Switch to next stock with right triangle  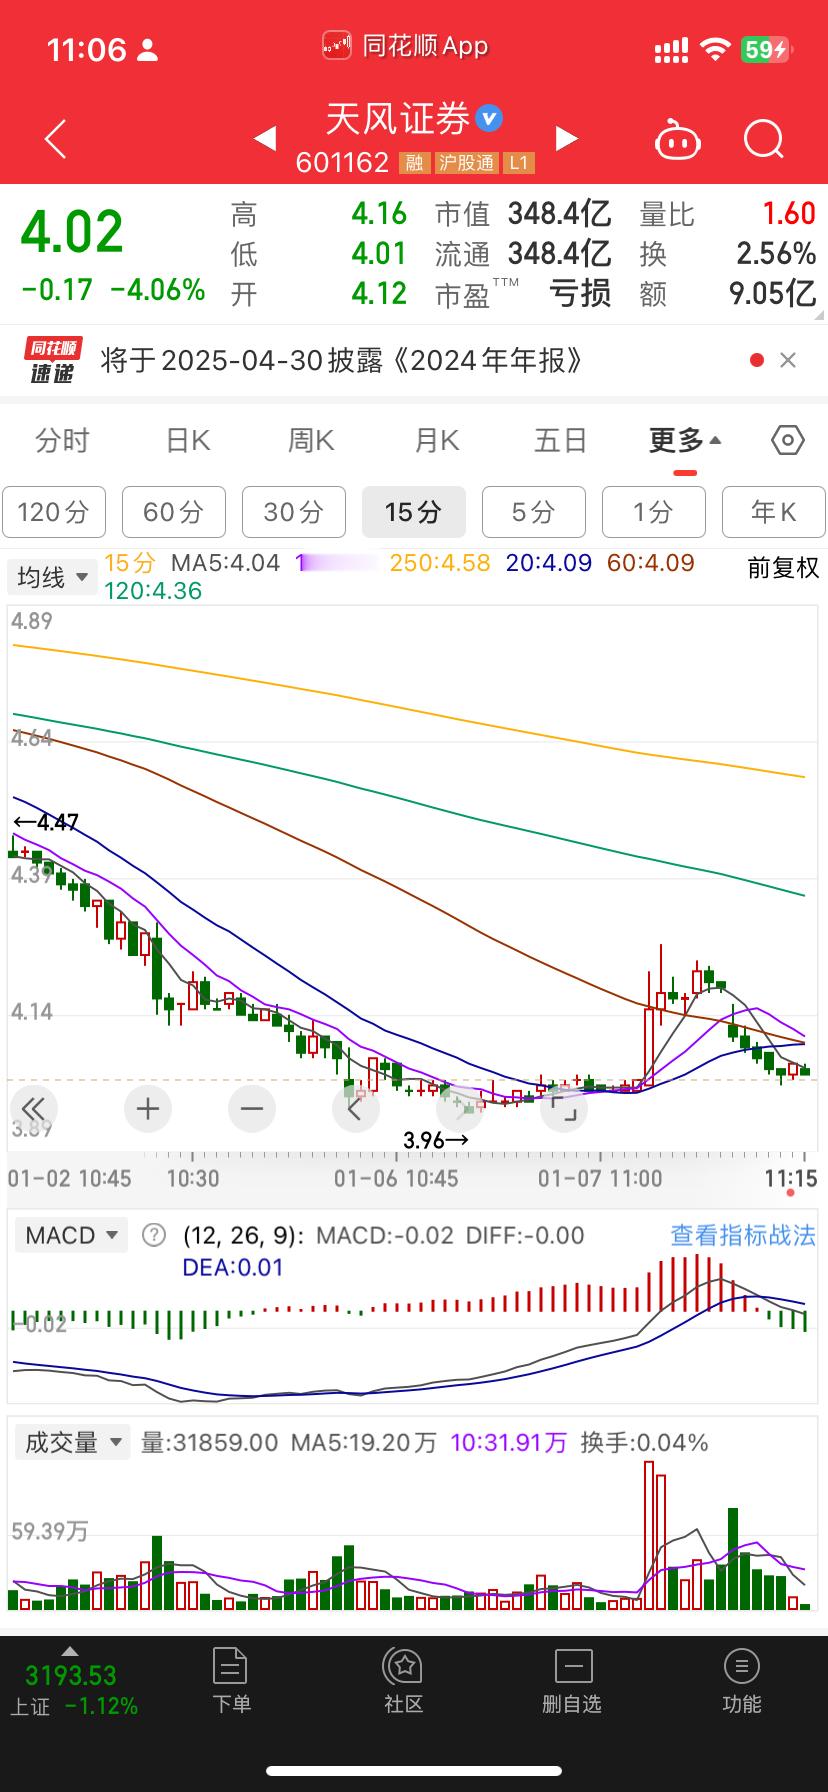(x=567, y=138)
